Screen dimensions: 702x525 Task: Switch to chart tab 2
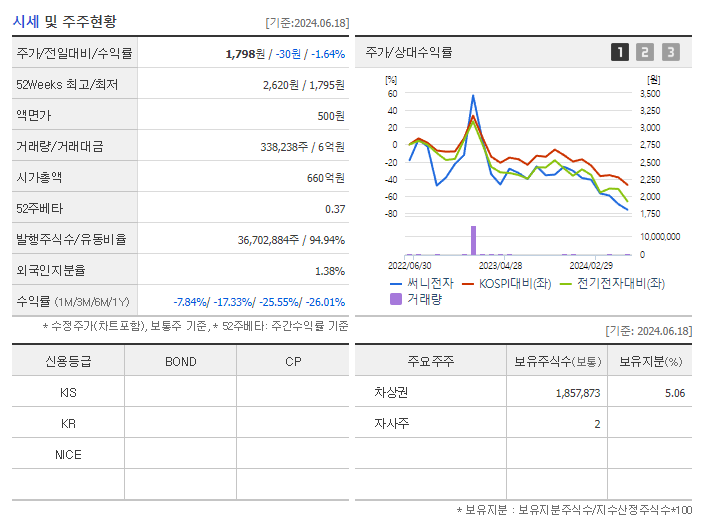click(x=645, y=52)
